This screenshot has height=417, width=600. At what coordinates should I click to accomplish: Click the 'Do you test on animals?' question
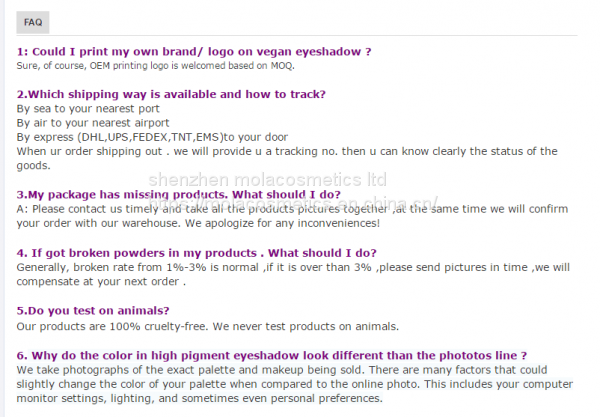pos(93,311)
